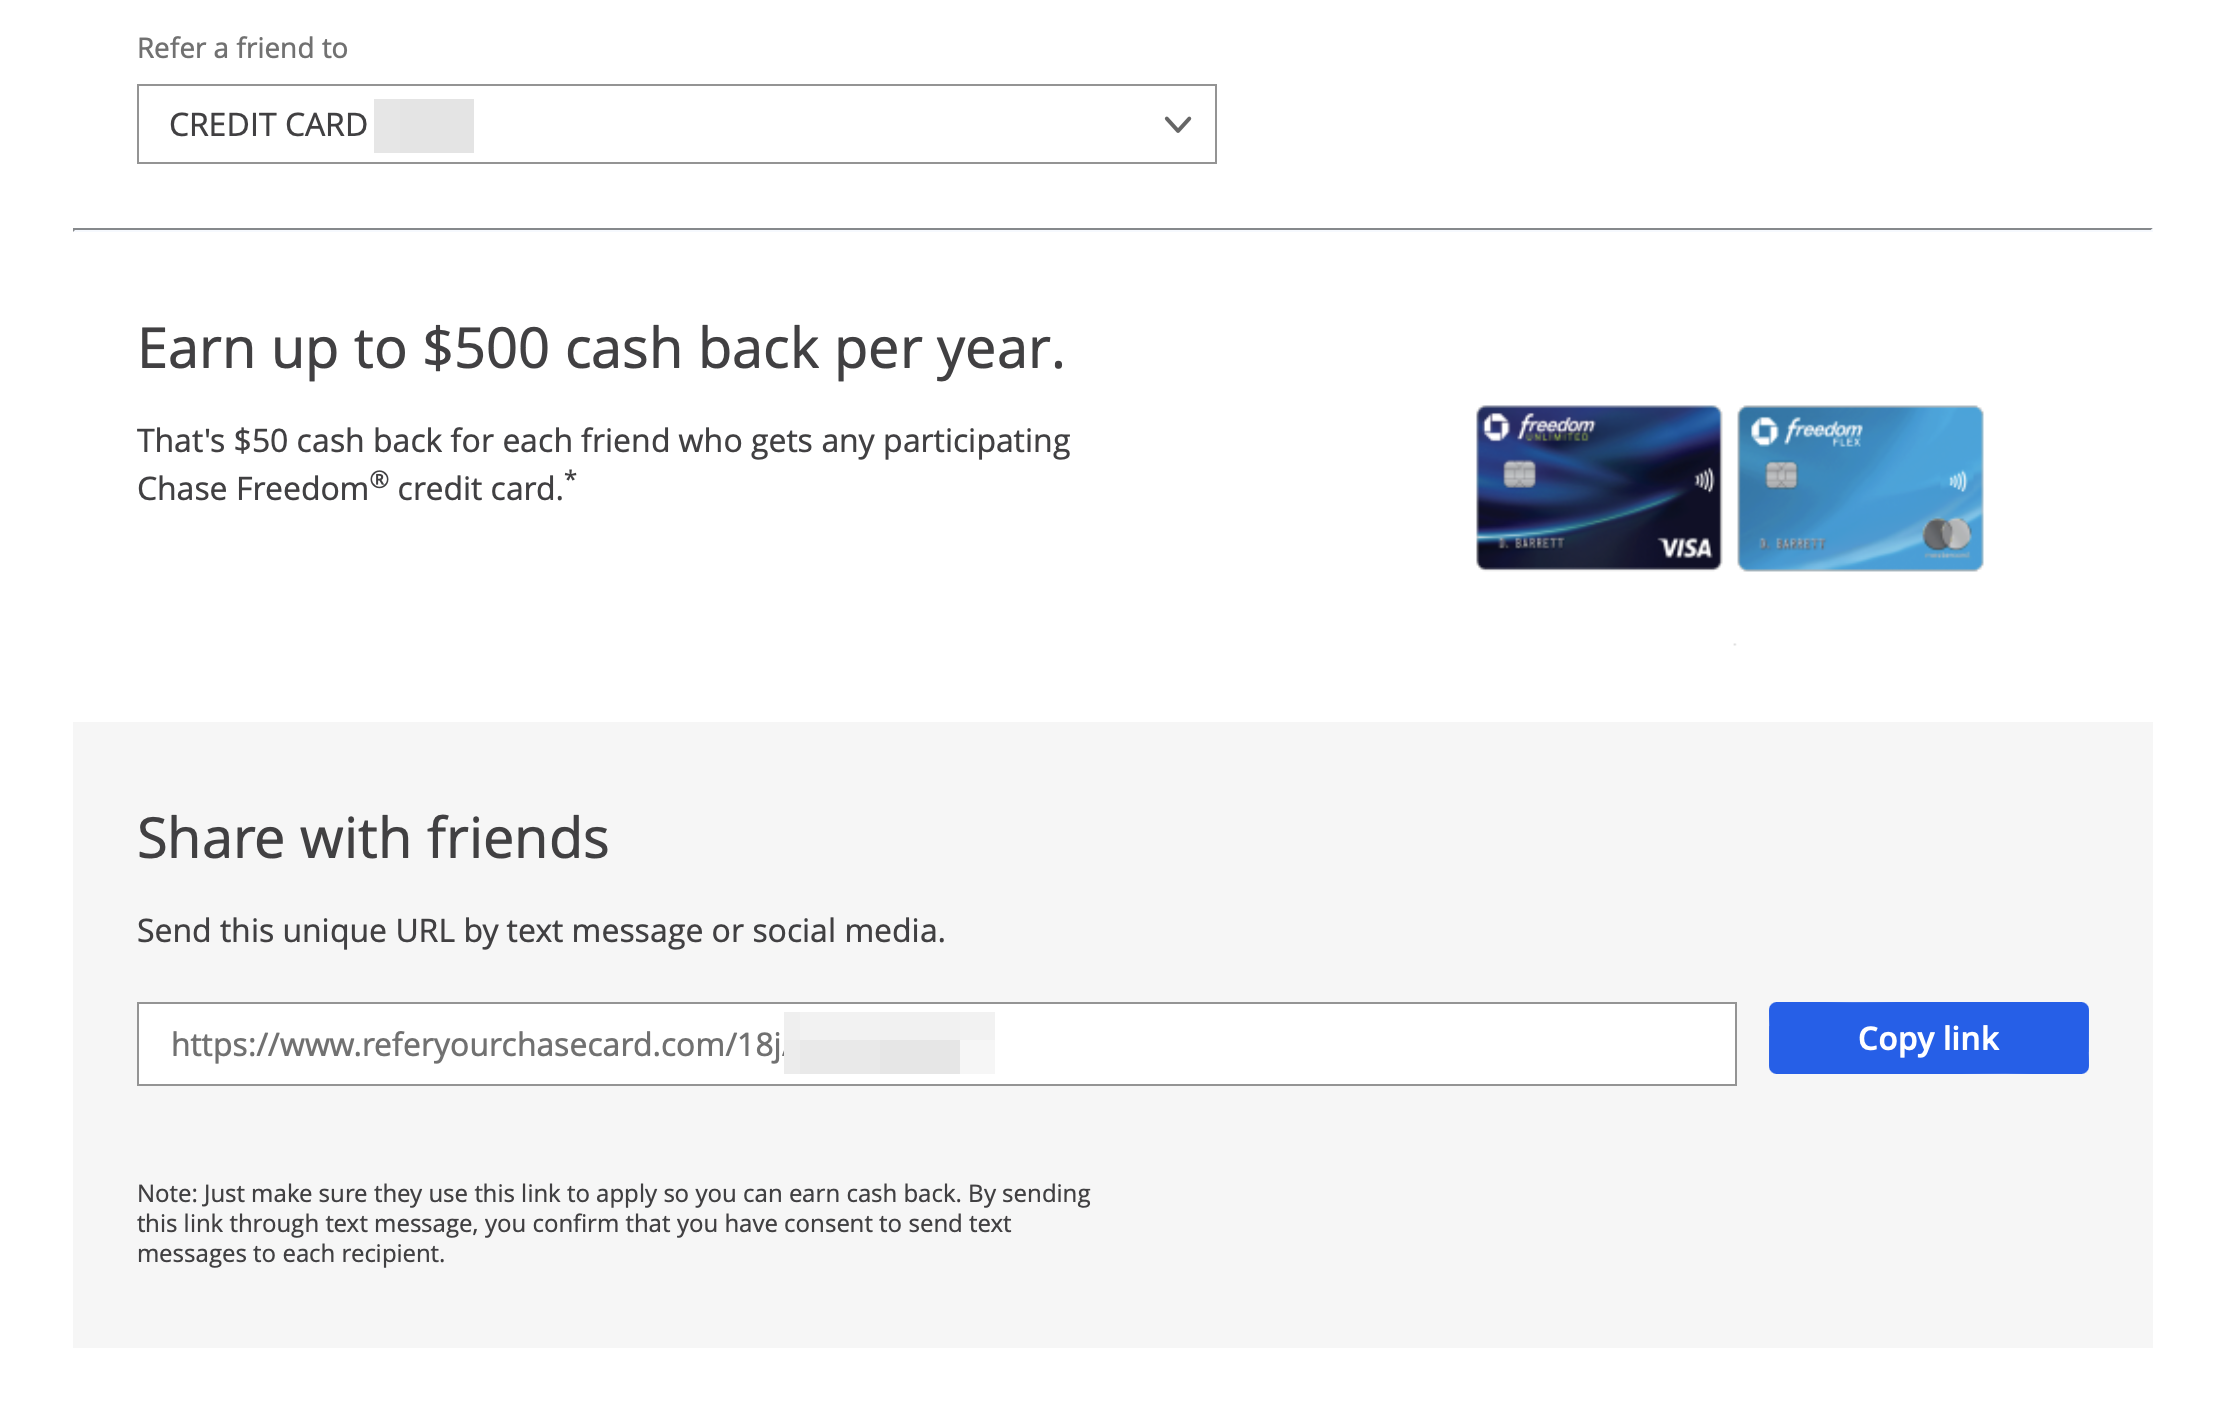Click the chip on the Freedom Flex card
This screenshot has width=2236, height=1408.
[1781, 475]
